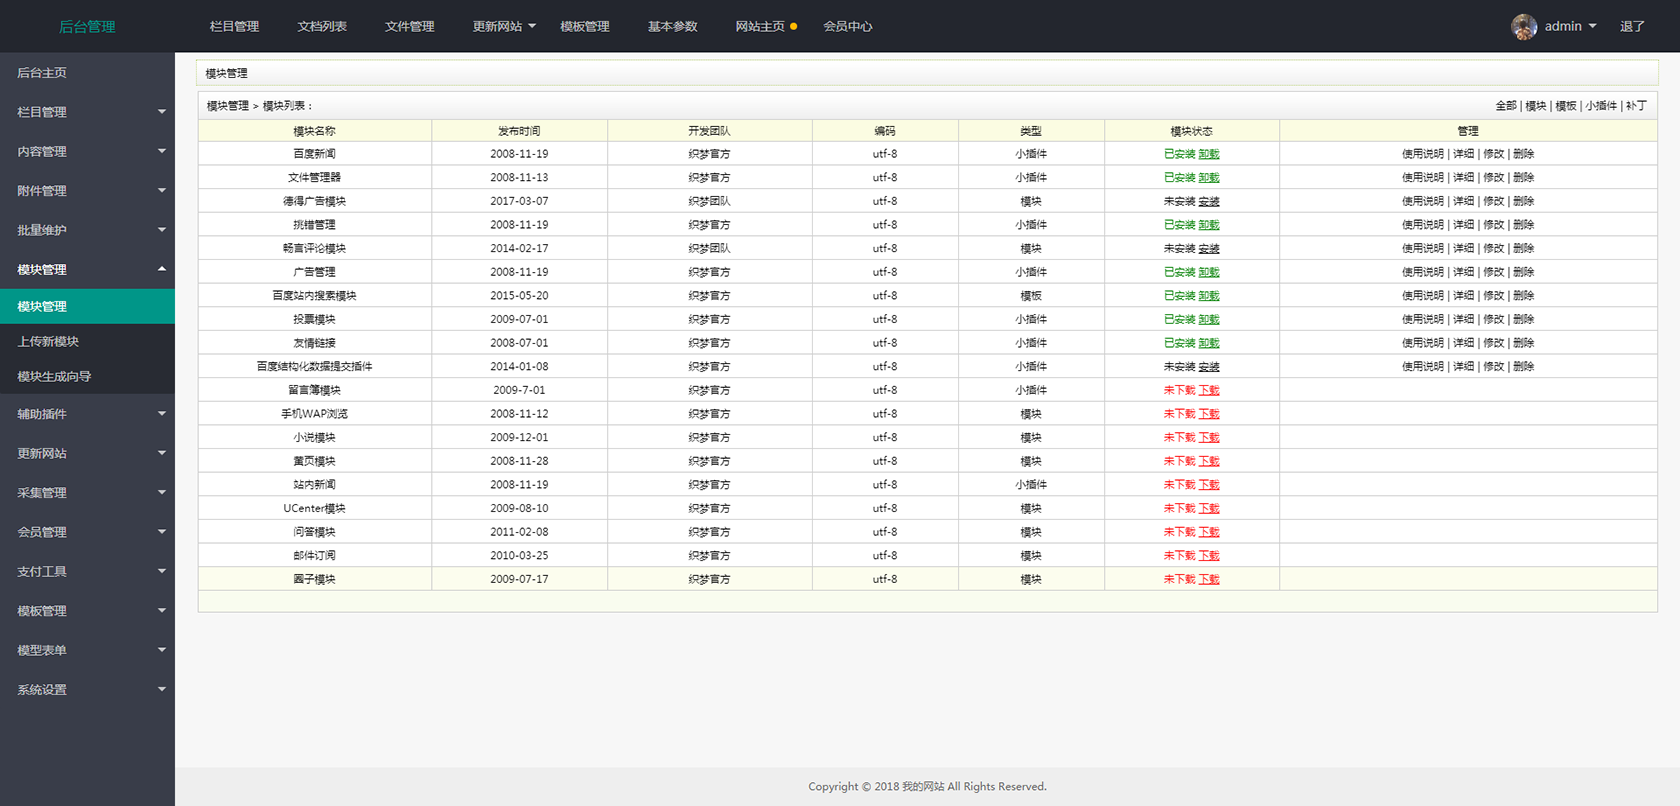Click the 模块名称 column header
This screenshot has height=806, width=1680.
coord(314,131)
